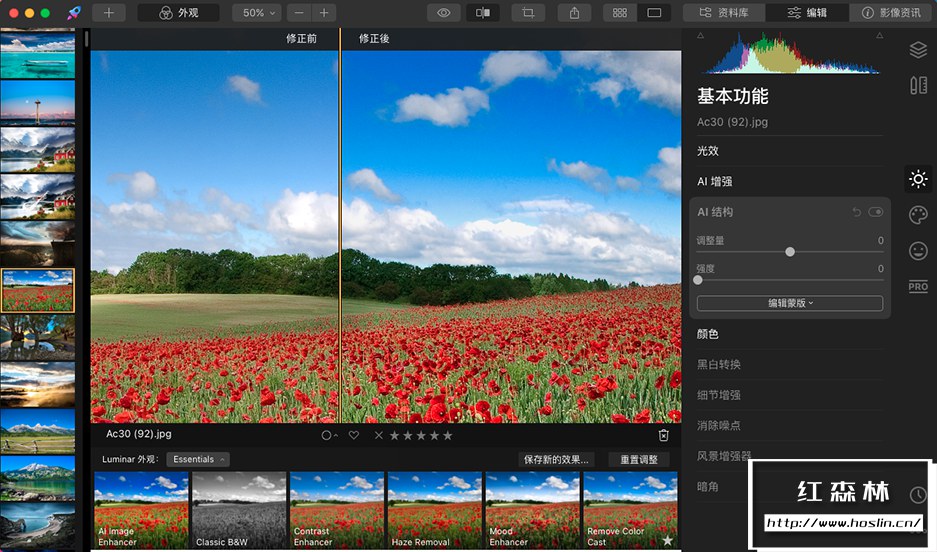Select the Creative palette icon
The height and width of the screenshot is (552, 937).
(x=918, y=214)
